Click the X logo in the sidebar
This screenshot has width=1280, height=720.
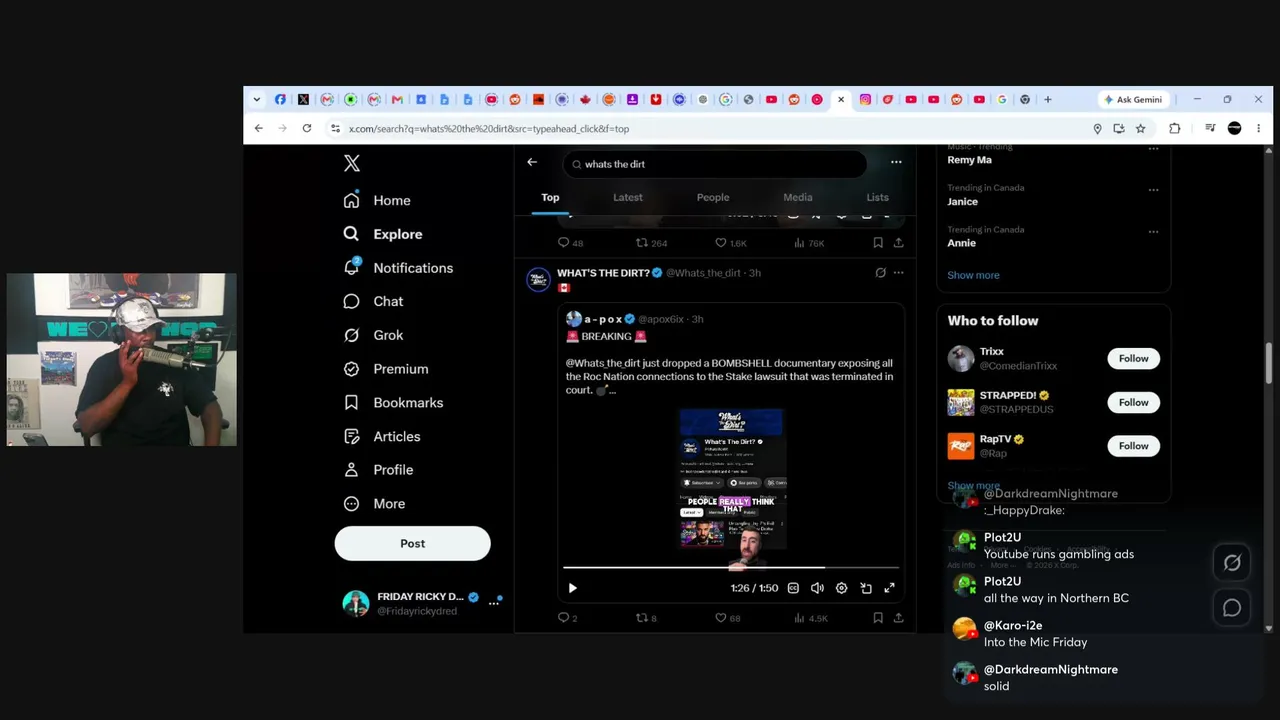click(x=351, y=163)
